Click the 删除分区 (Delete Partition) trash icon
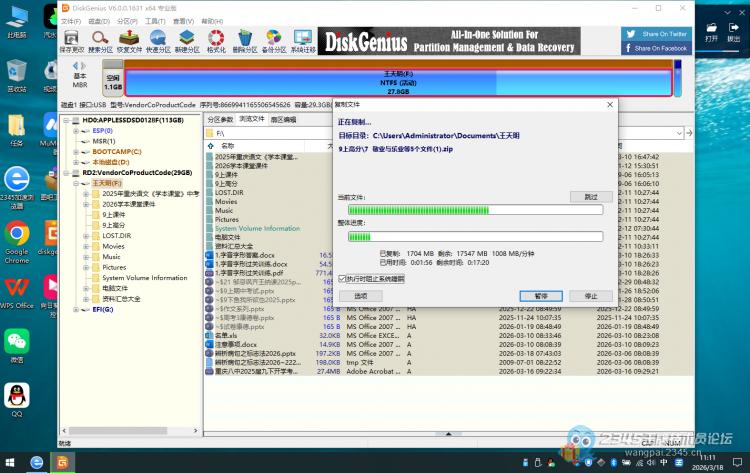 (x=244, y=39)
